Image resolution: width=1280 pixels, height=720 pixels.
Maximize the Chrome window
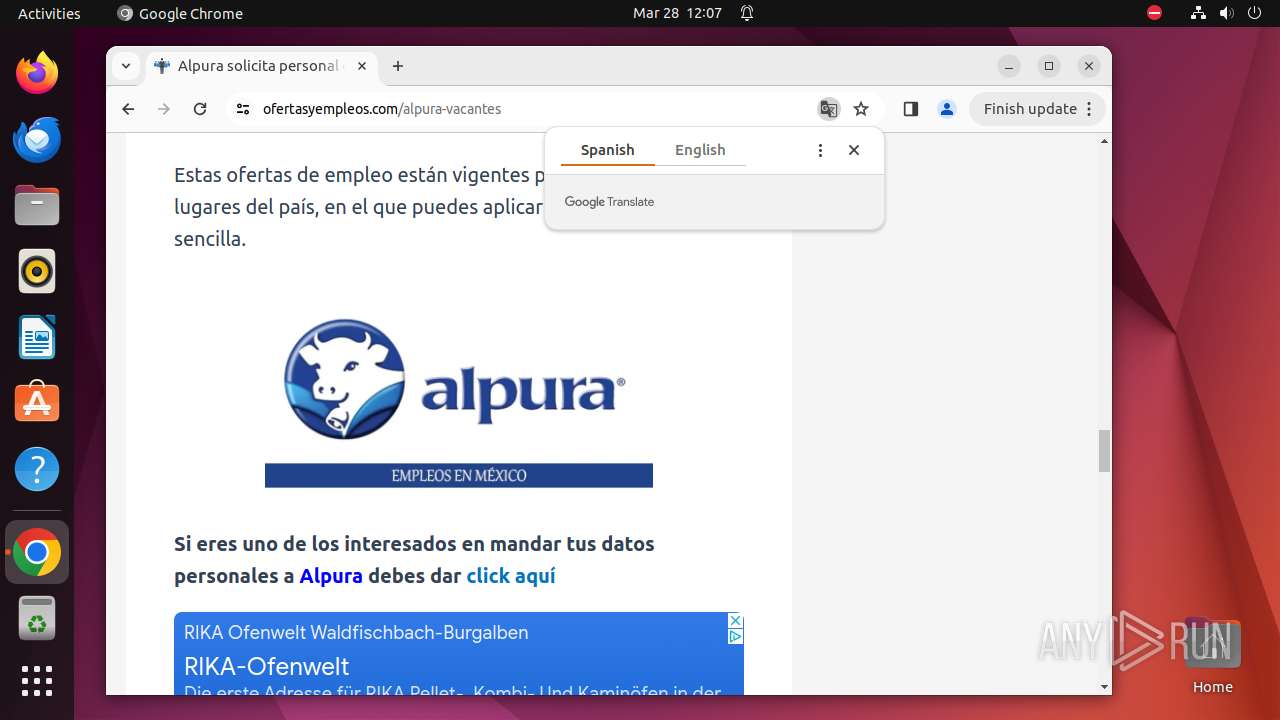(x=1049, y=66)
